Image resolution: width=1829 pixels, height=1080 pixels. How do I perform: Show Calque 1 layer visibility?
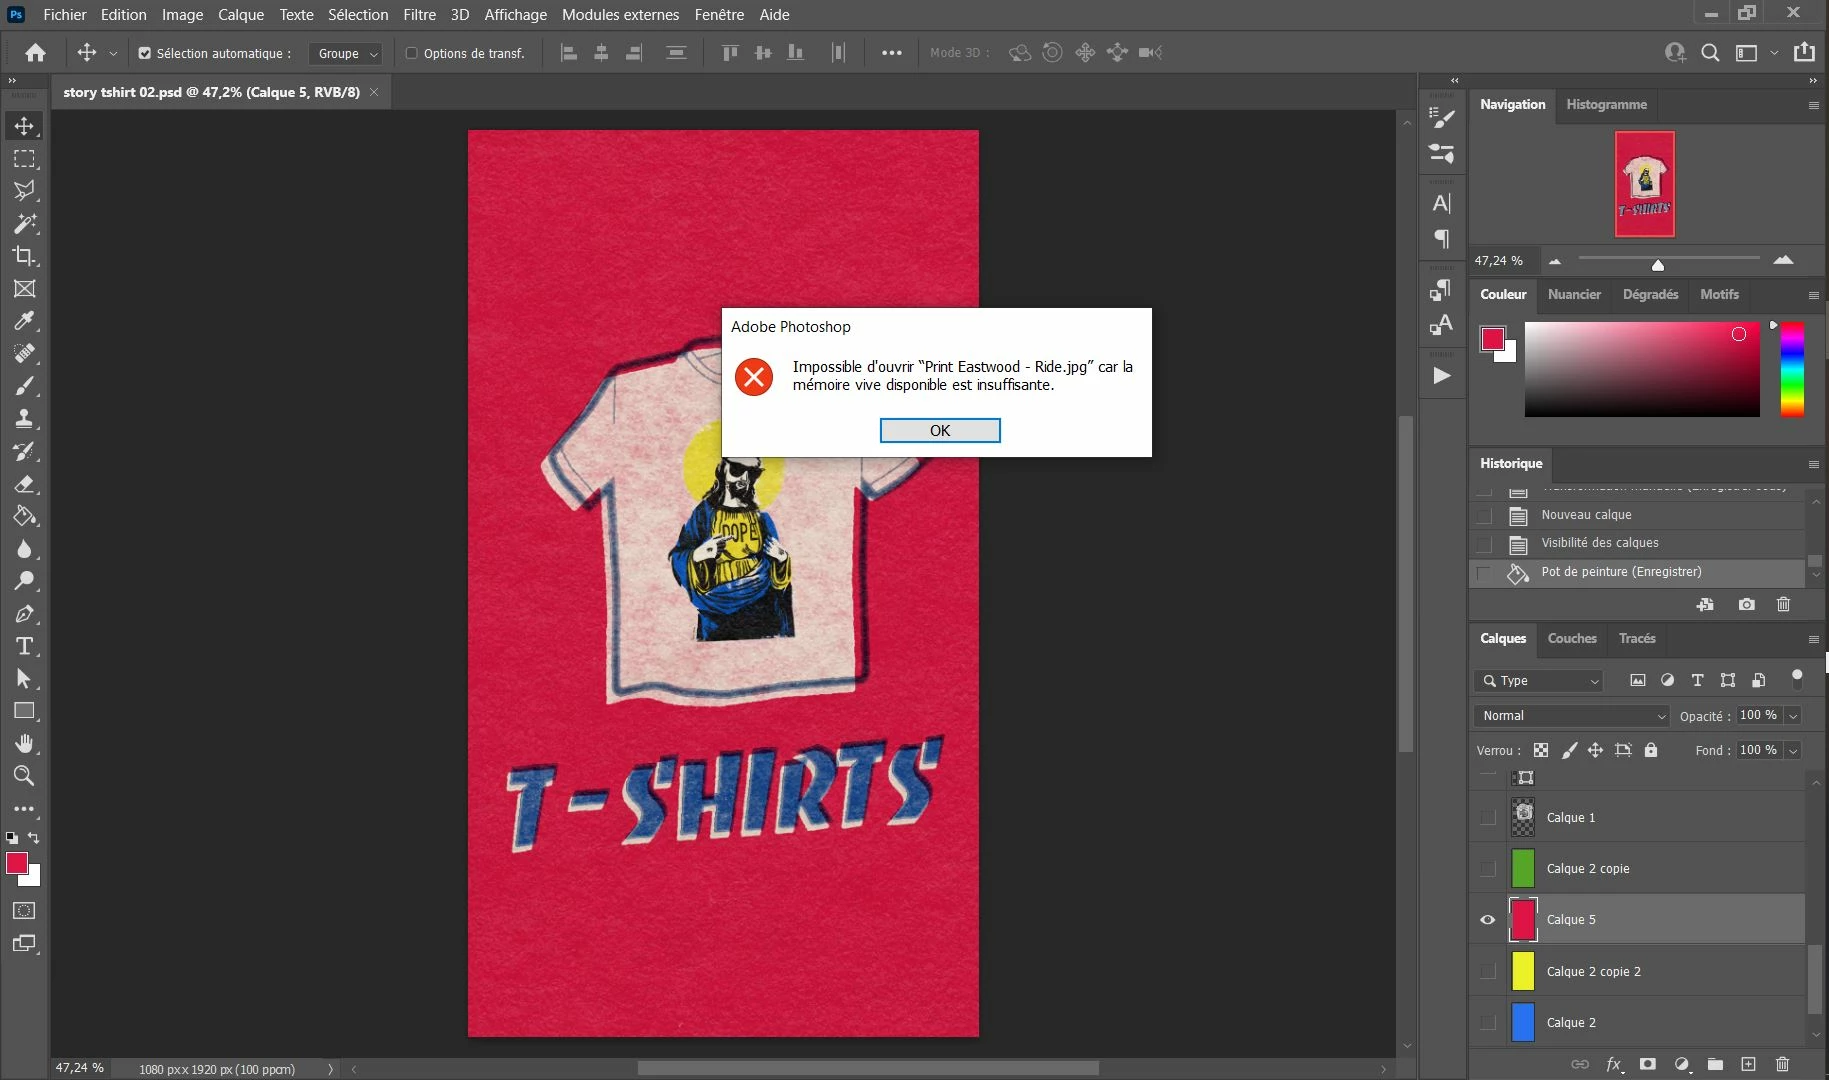pyautogui.click(x=1487, y=817)
